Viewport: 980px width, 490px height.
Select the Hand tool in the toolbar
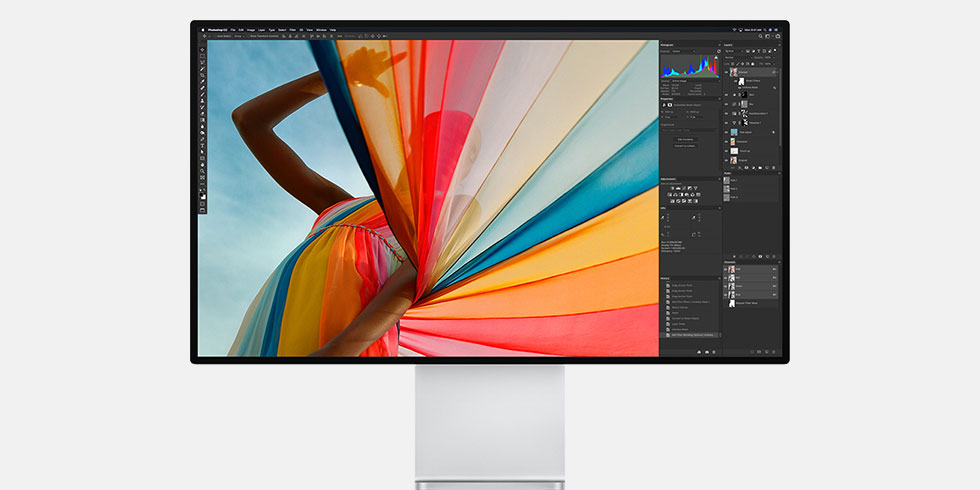point(202,164)
